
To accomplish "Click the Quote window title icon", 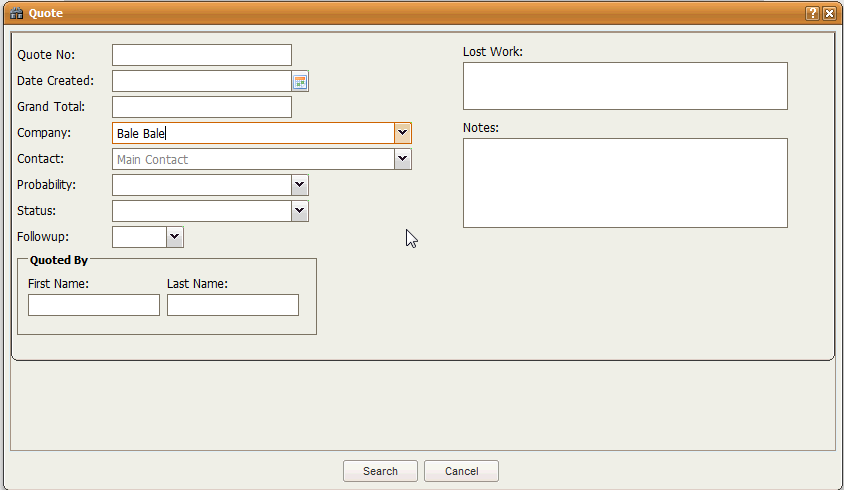I will 16,13.
